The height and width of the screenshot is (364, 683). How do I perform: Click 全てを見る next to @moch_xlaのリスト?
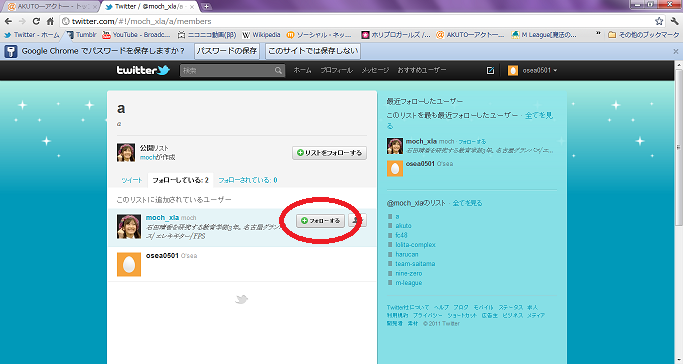[x=467, y=203]
